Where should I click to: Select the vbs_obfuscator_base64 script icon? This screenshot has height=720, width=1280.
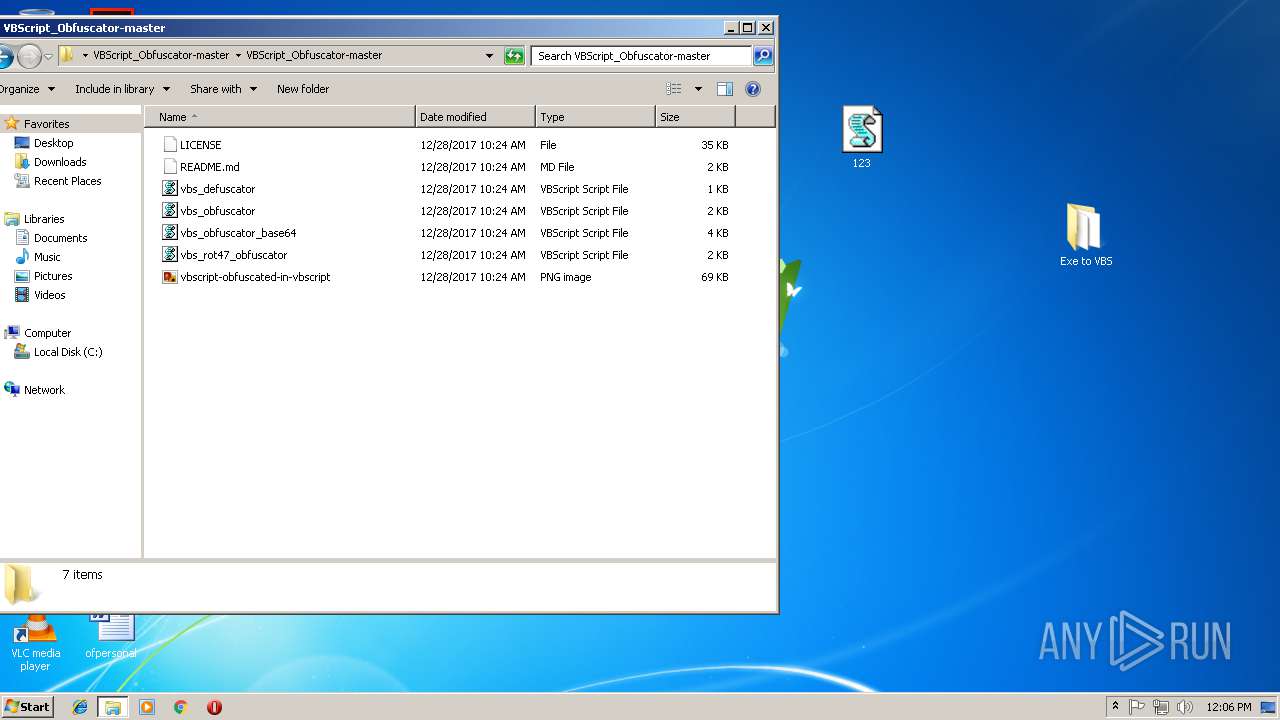pyautogui.click(x=170, y=233)
